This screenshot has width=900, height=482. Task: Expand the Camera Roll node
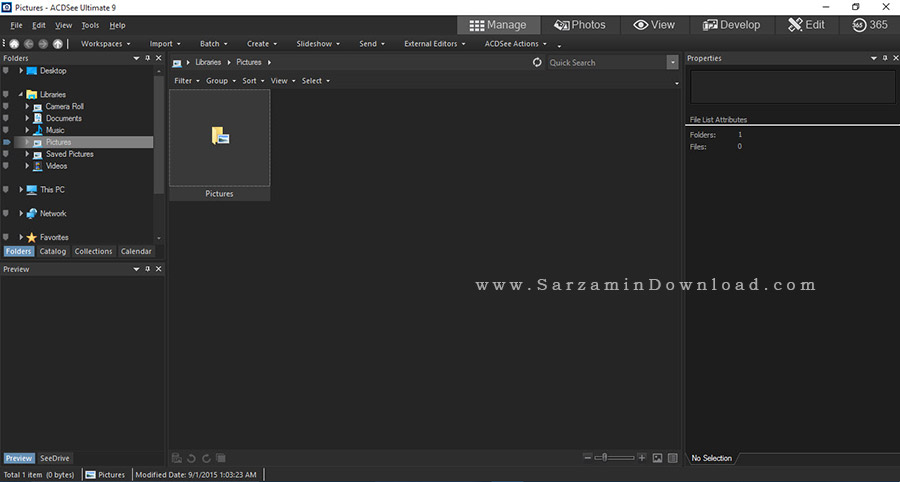(27, 106)
